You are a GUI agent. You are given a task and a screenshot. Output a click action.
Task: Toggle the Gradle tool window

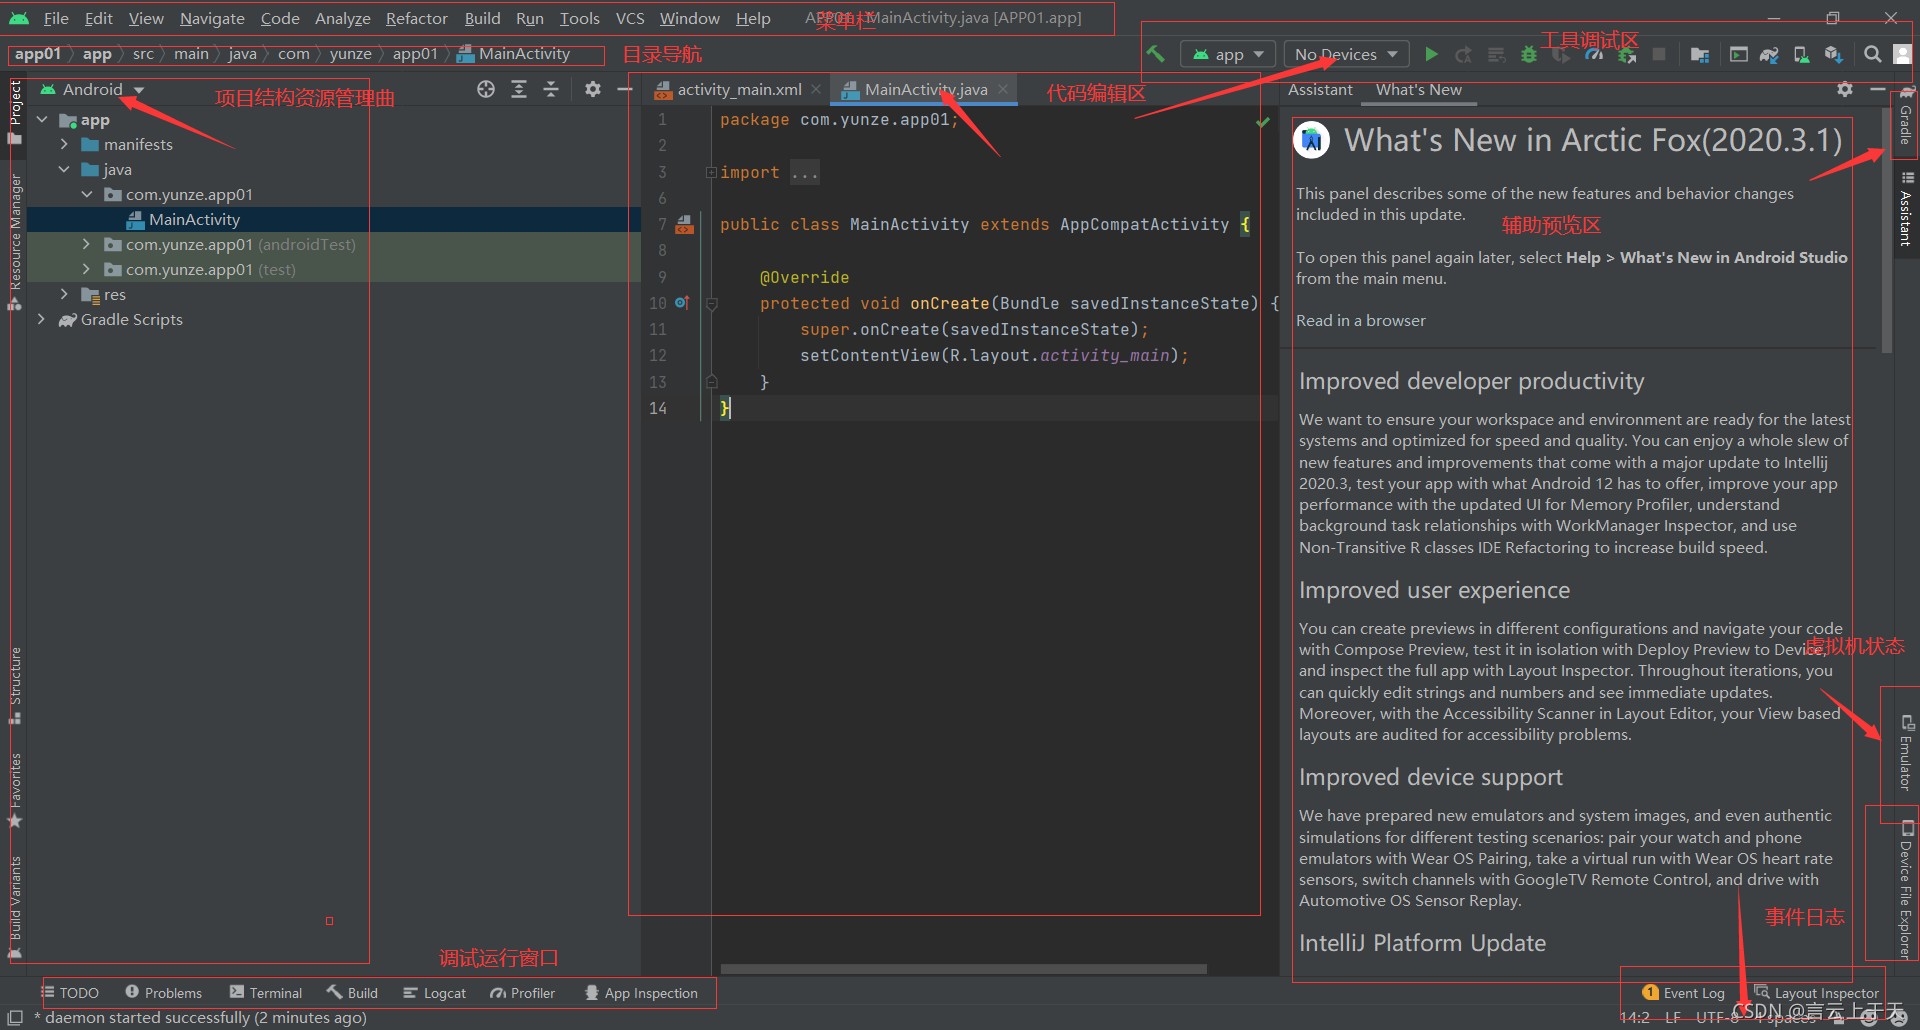(1906, 116)
